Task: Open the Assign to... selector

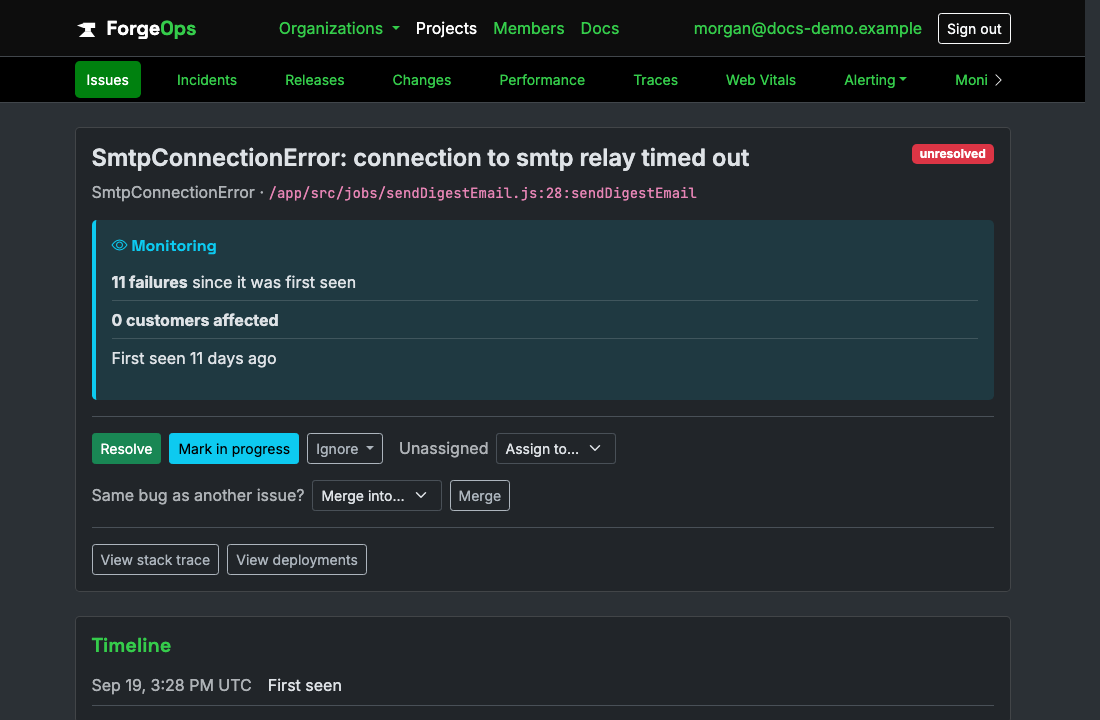Action: (555, 448)
